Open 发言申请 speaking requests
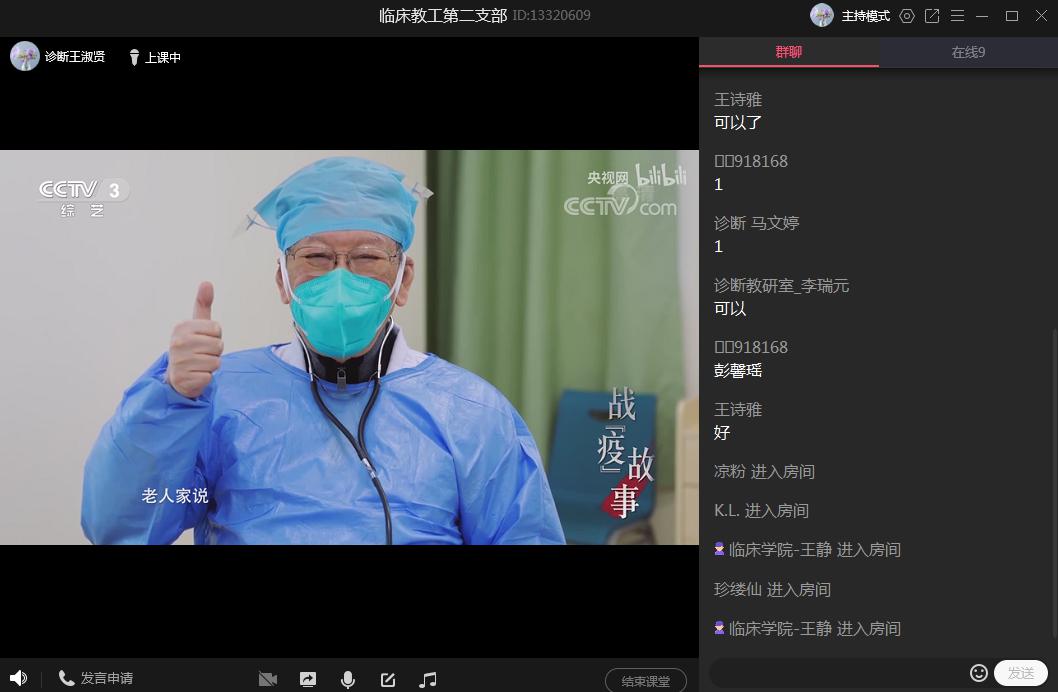Viewport: 1058px width, 692px height. (96, 678)
